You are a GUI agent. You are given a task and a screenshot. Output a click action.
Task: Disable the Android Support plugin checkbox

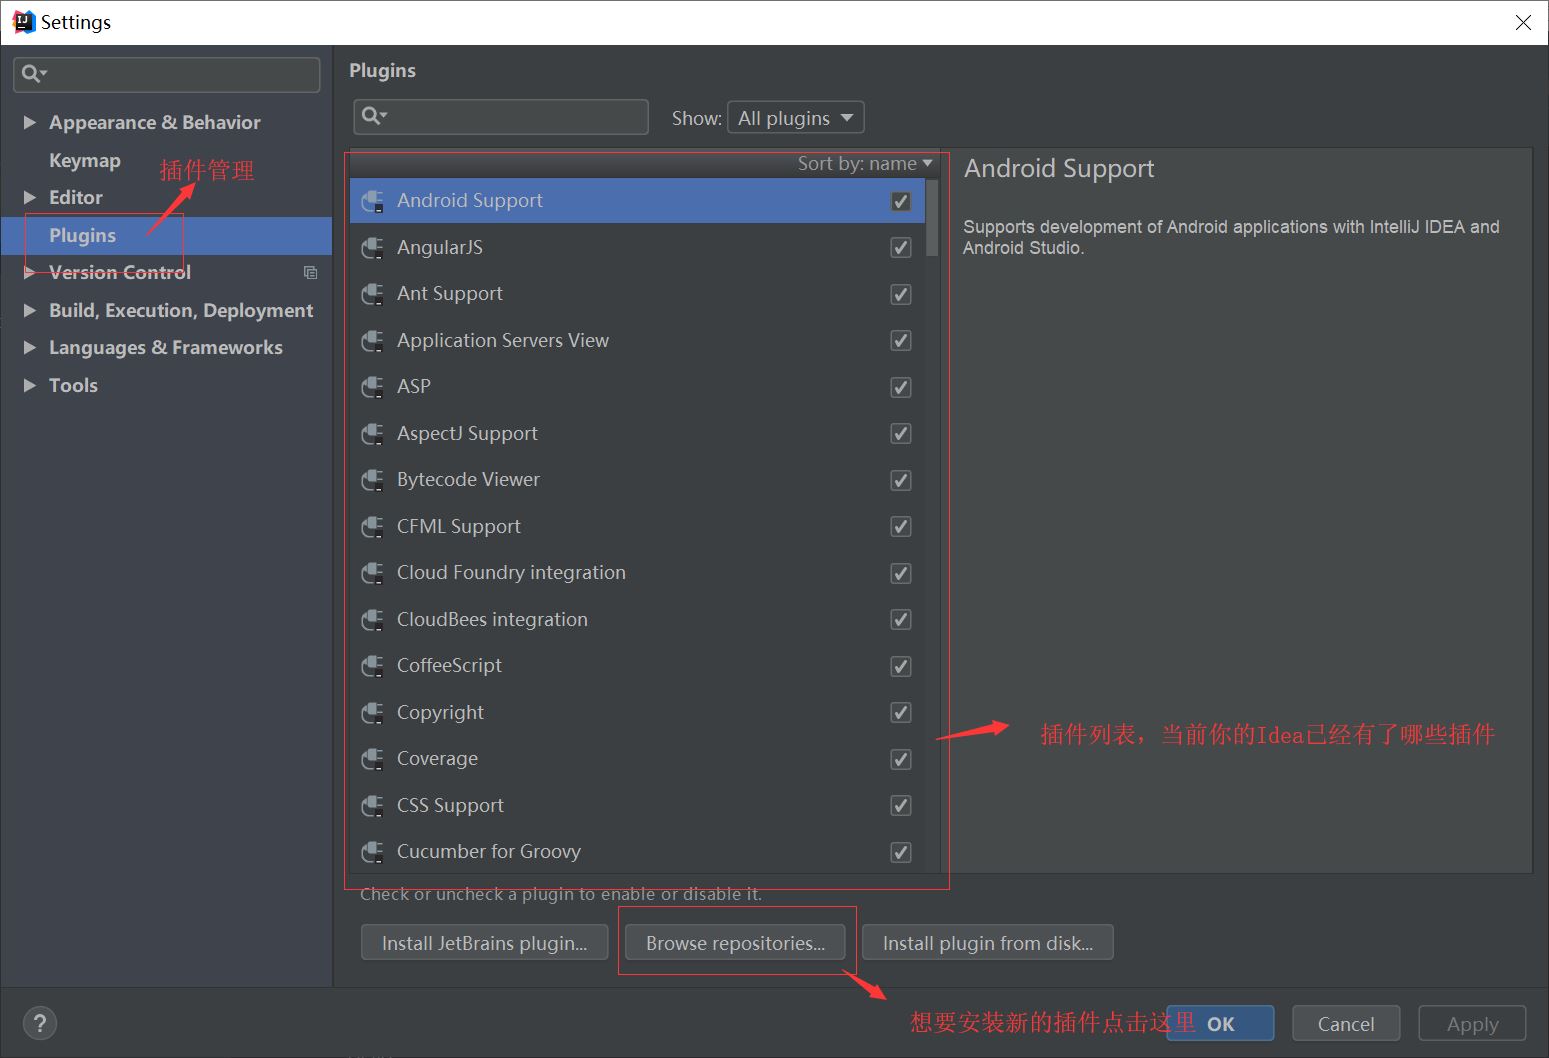click(901, 201)
